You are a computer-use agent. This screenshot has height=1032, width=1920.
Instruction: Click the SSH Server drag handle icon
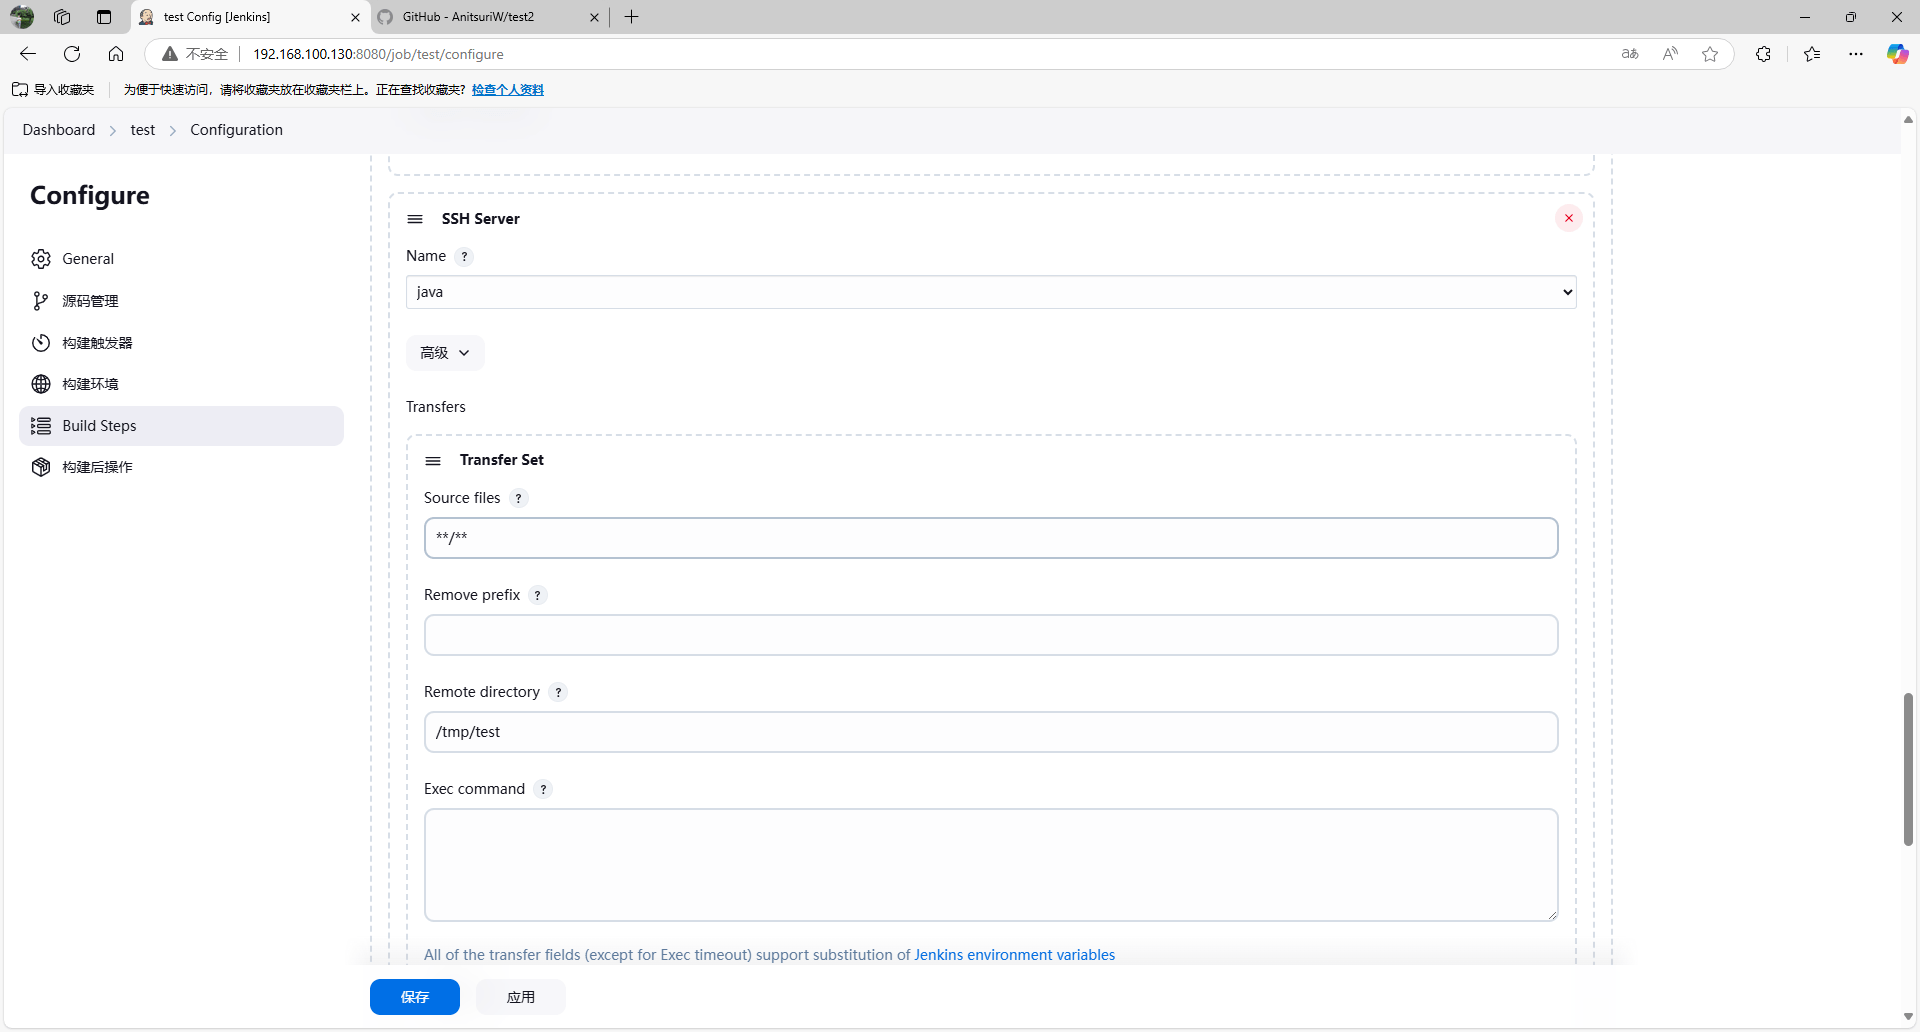[415, 219]
